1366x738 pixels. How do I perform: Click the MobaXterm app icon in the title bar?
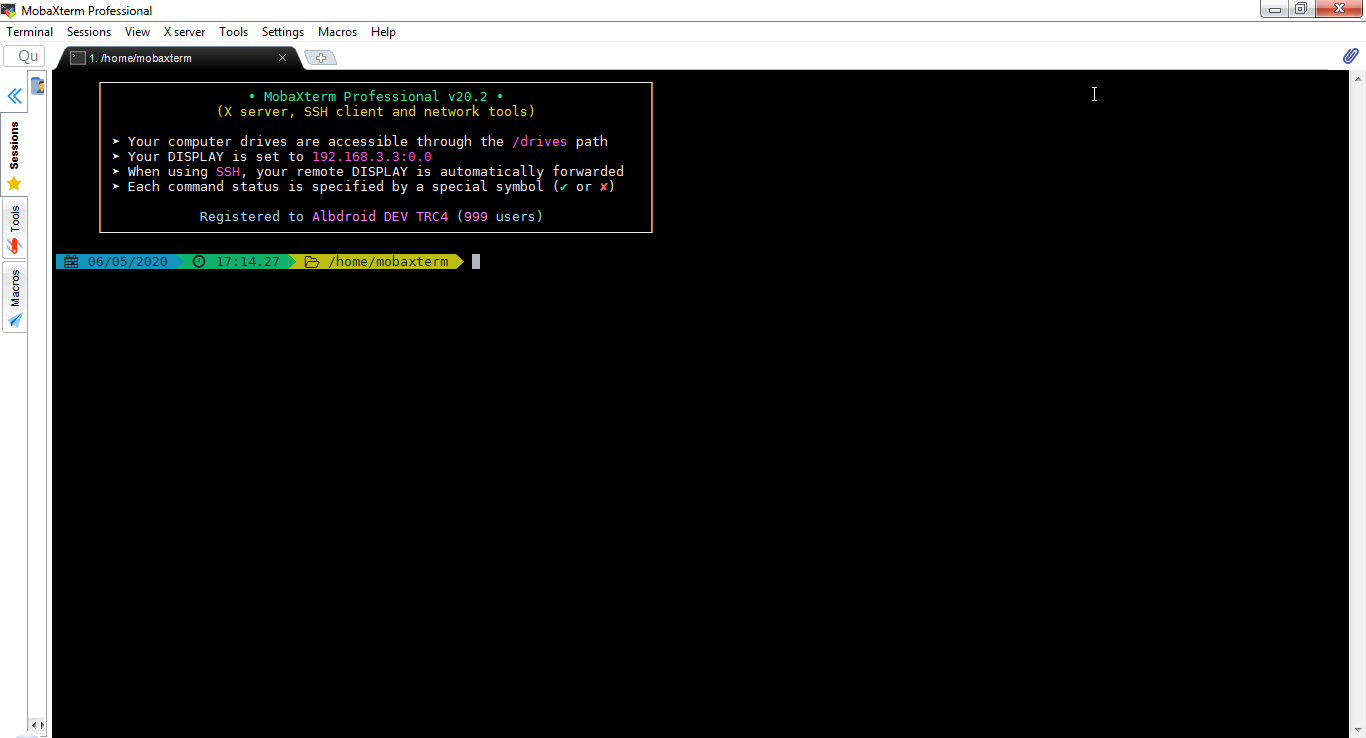pyautogui.click(x=10, y=10)
